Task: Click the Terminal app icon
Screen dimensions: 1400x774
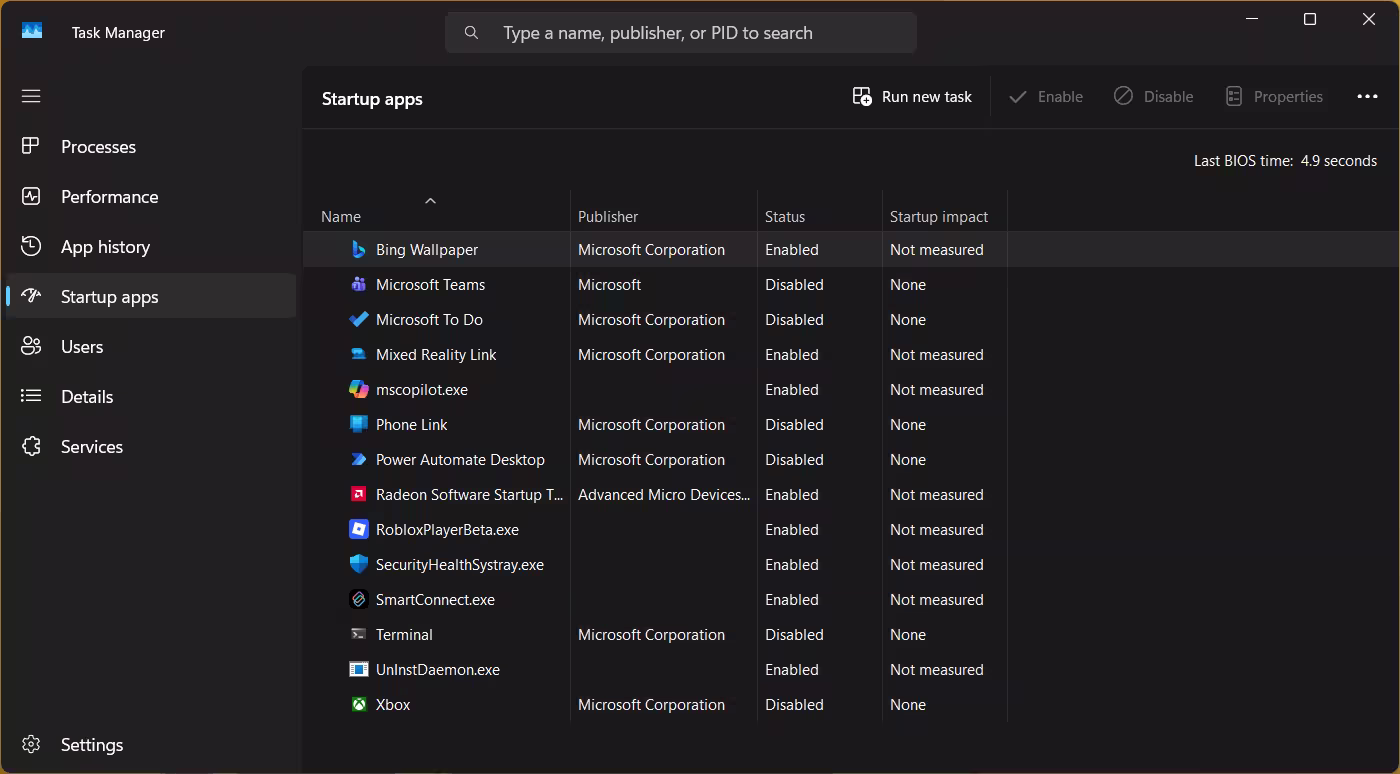Action: tap(358, 634)
